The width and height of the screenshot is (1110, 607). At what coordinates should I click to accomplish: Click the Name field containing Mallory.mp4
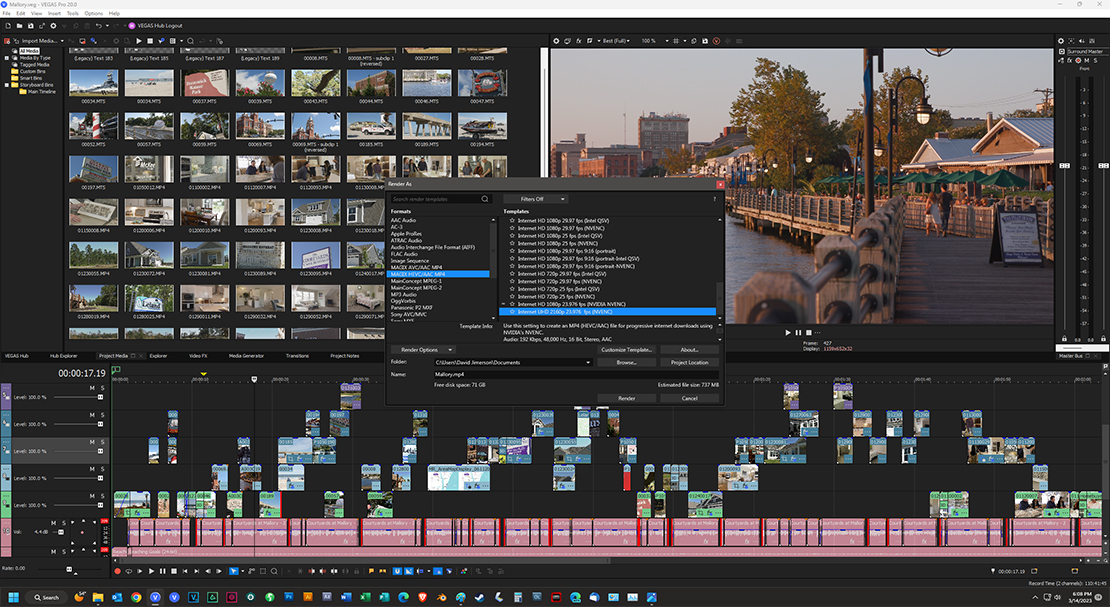576,374
